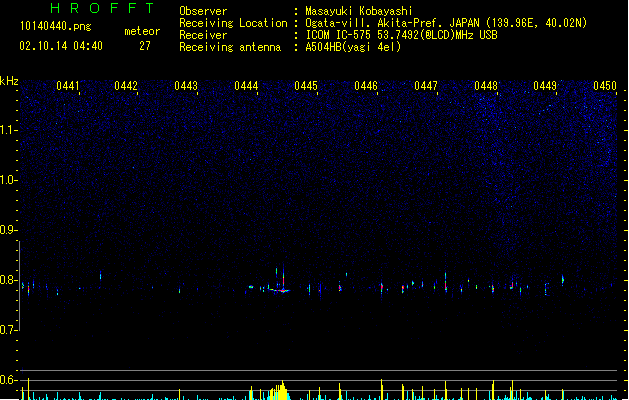The width and height of the screenshot is (629, 400).
Task: Click the kHz axis unit label
Action: click(9, 81)
